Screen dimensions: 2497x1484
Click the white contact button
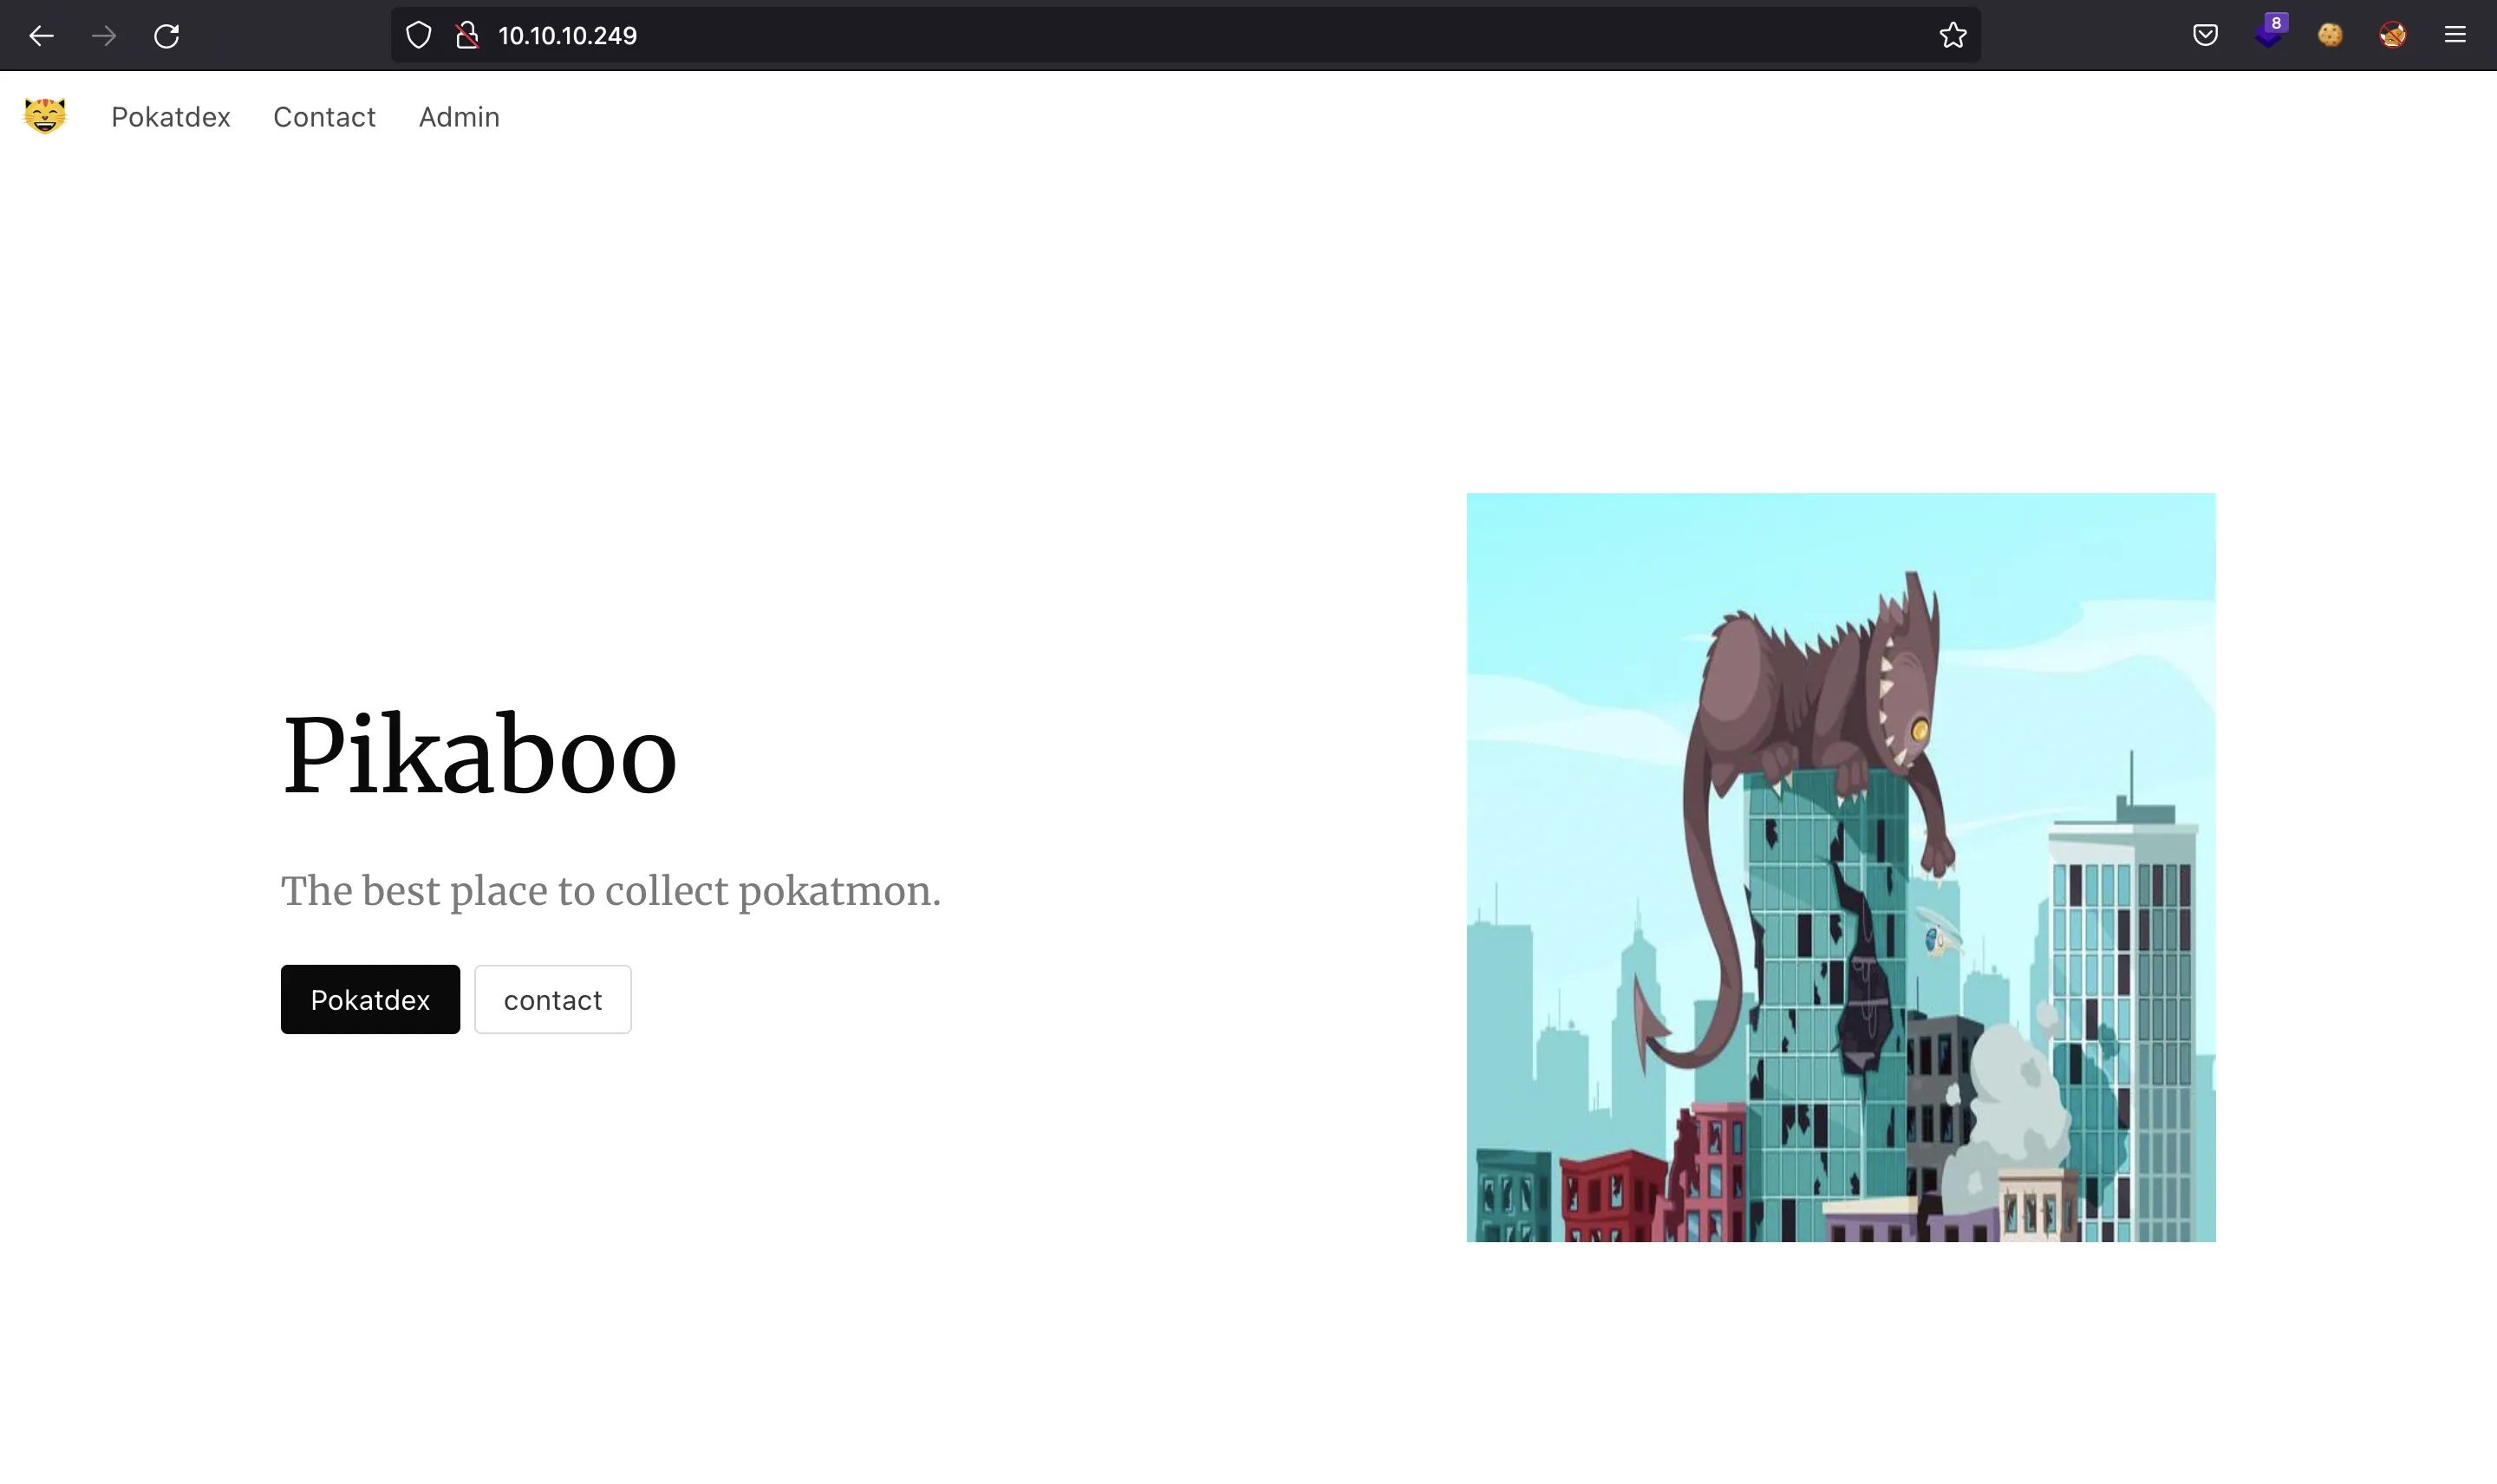point(552,999)
